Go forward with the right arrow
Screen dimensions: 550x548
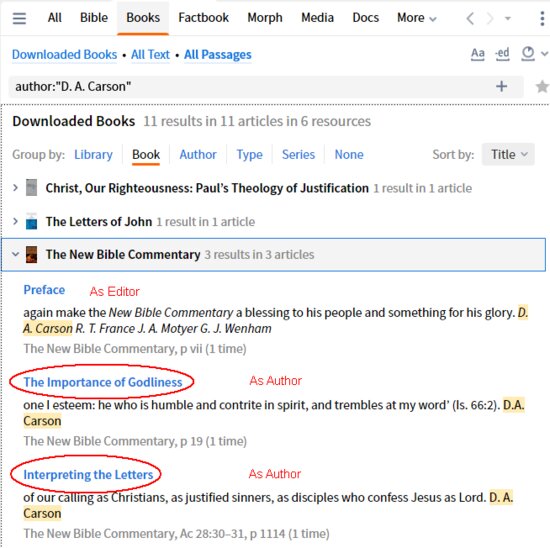click(x=490, y=18)
